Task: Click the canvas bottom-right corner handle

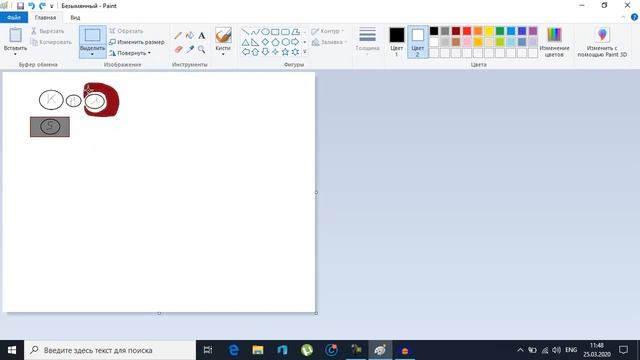Action: 316,313
